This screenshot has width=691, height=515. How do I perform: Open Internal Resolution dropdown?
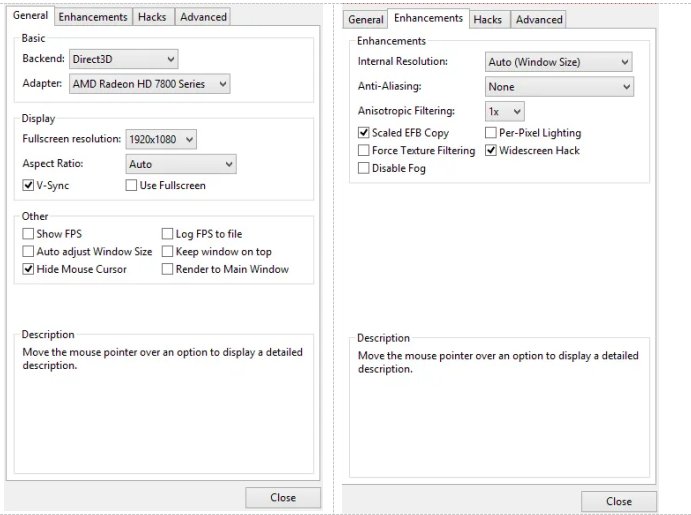tap(558, 62)
